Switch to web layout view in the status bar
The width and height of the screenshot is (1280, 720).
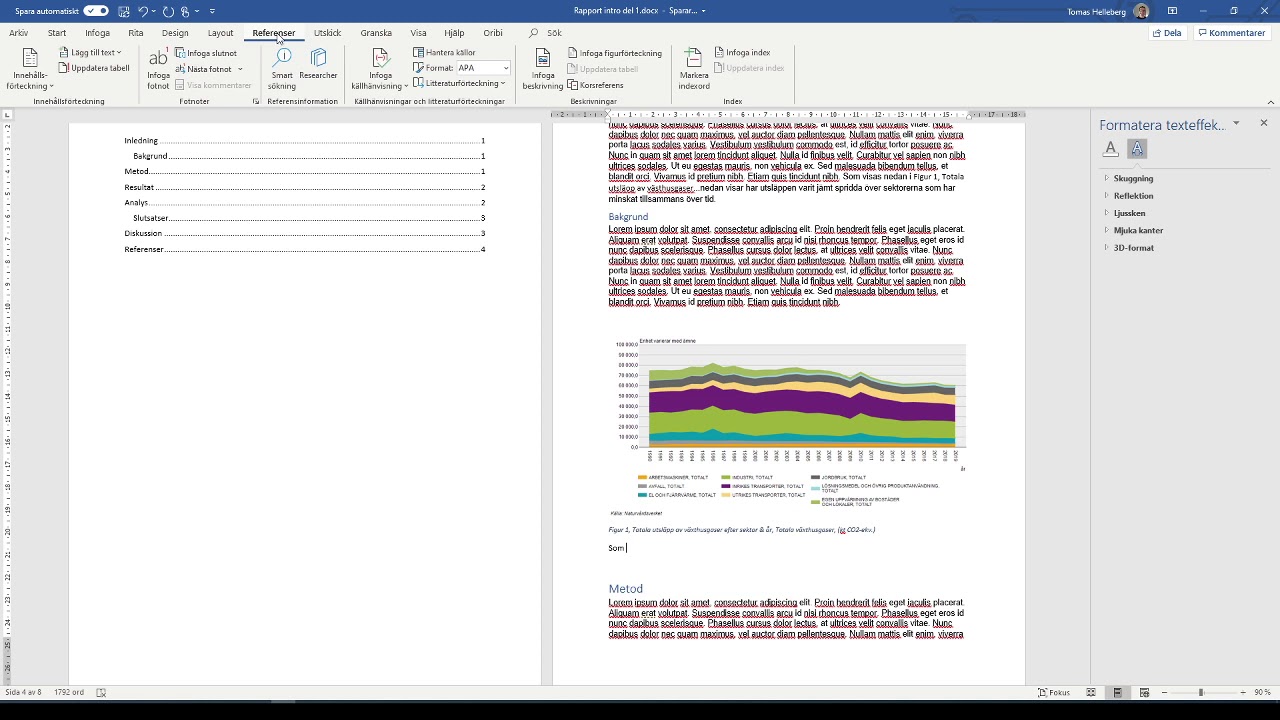[1144, 692]
